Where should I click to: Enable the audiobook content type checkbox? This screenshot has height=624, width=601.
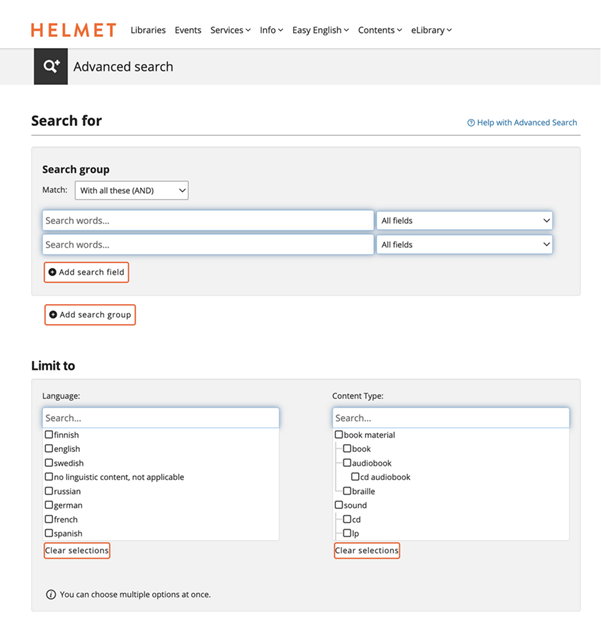pyautogui.click(x=348, y=463)
